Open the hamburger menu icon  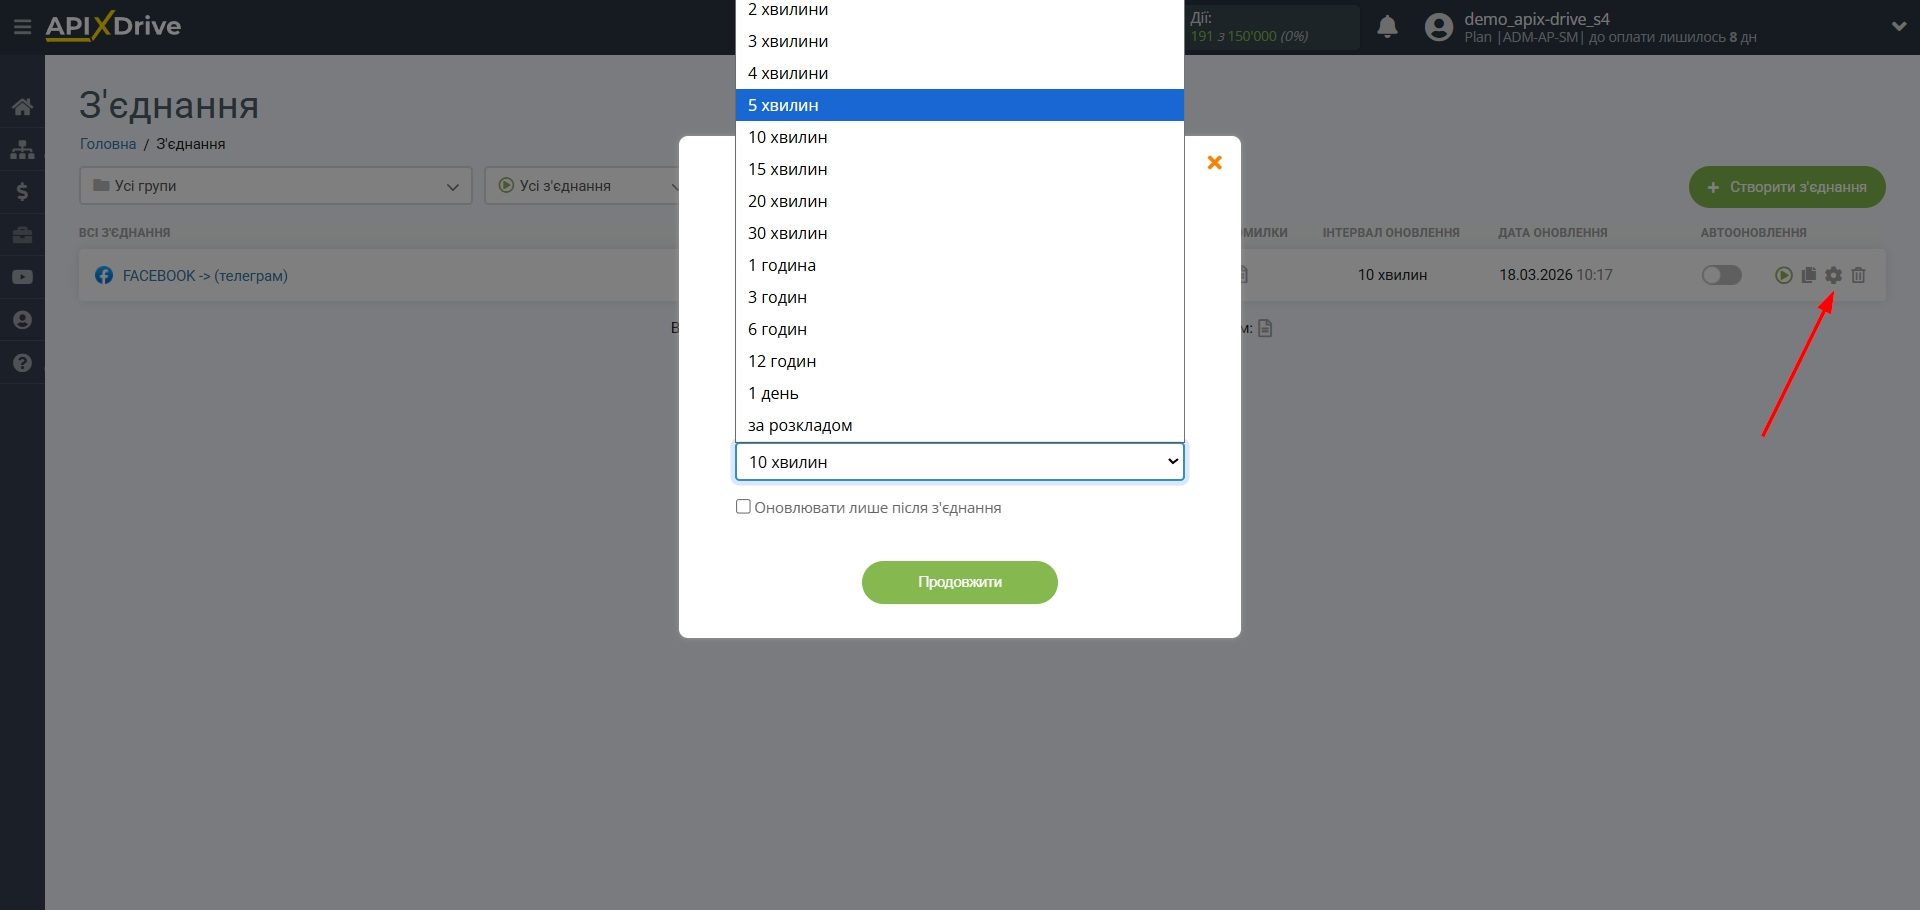click(22, 27)
